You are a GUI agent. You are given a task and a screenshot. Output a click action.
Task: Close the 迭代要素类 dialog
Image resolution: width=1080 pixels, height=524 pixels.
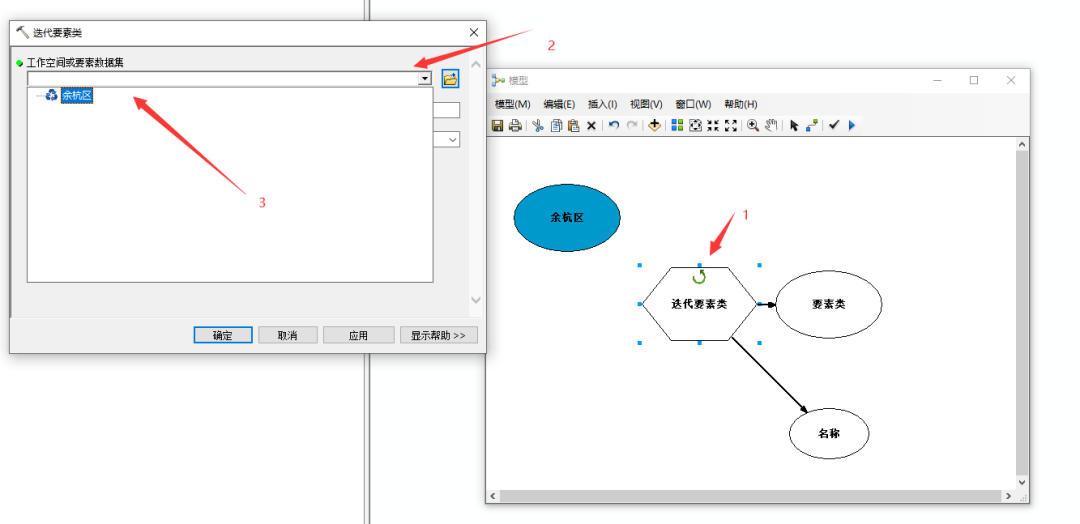tap(473, 32)
